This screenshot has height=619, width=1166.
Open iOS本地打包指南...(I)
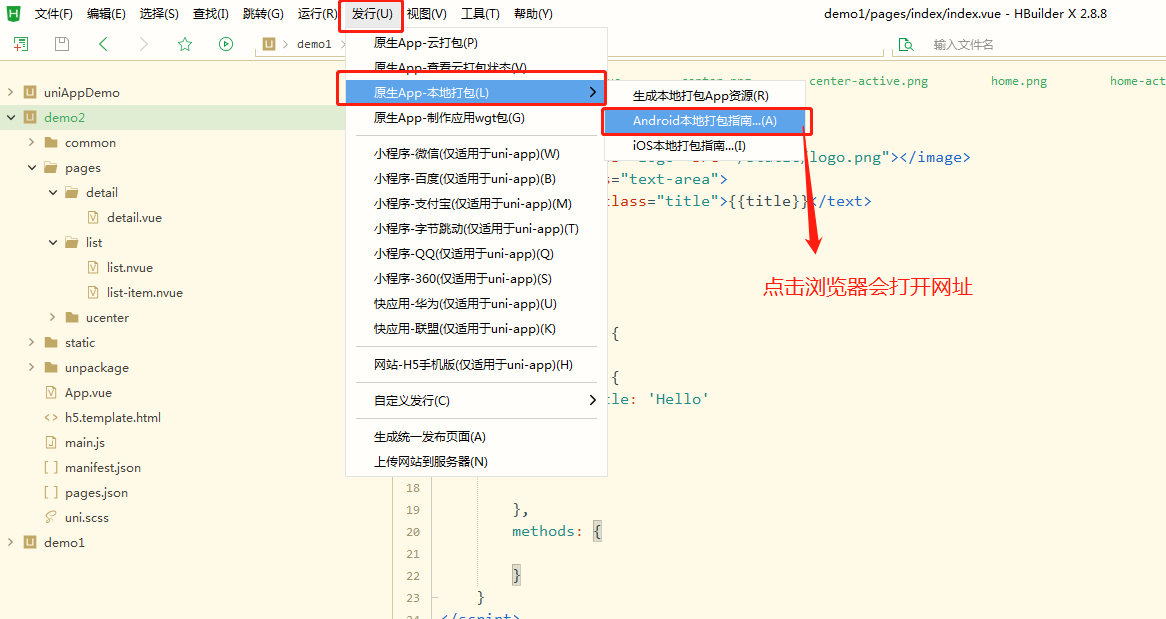(705, 146)
